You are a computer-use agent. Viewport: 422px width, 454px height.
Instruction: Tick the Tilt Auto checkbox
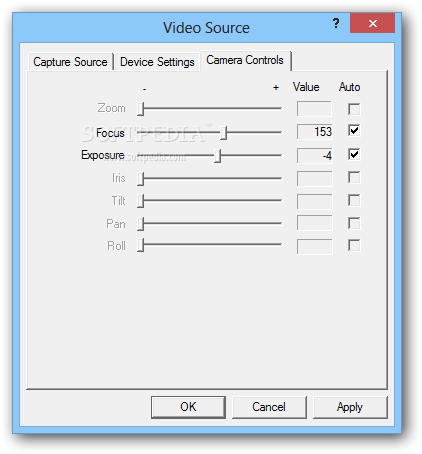[x=354, y=200]
